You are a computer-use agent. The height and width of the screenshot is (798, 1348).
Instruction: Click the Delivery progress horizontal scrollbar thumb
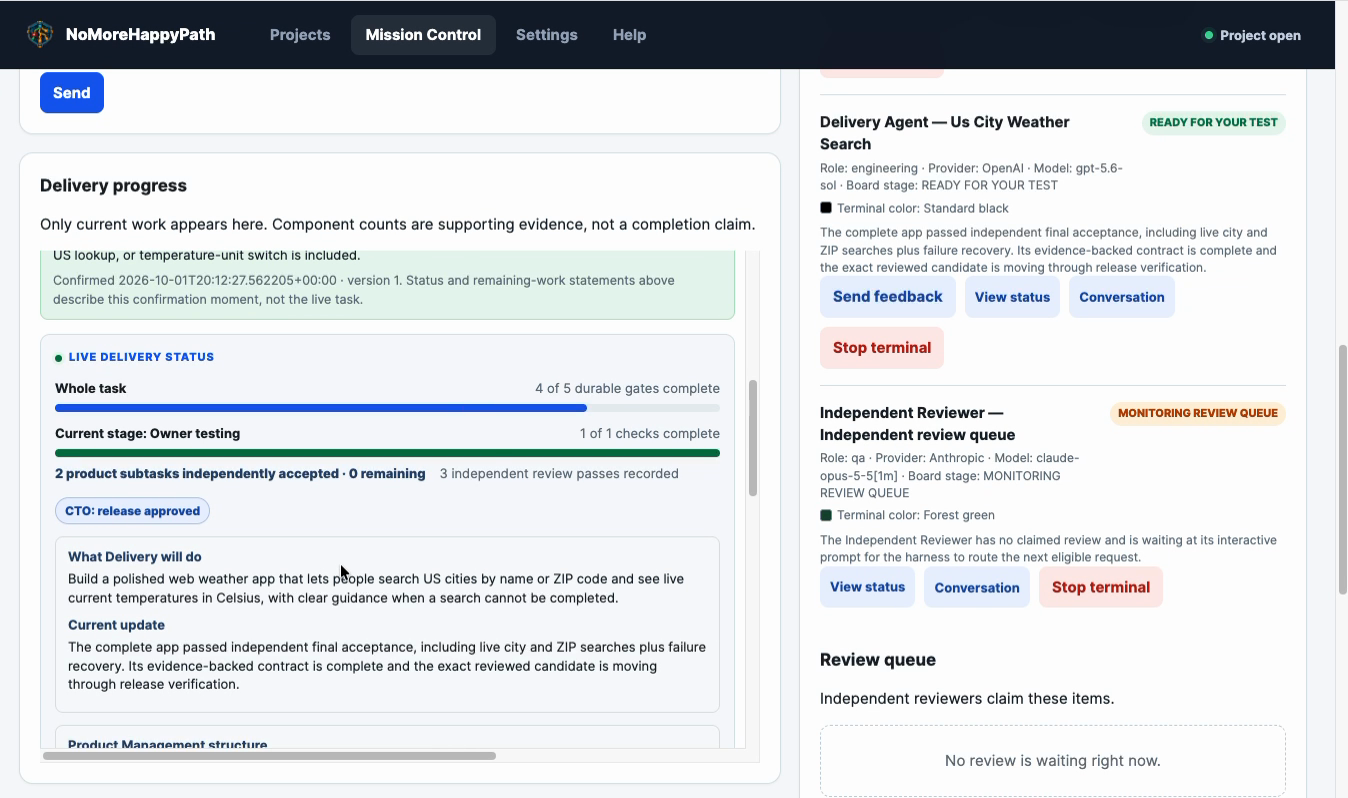269,756
